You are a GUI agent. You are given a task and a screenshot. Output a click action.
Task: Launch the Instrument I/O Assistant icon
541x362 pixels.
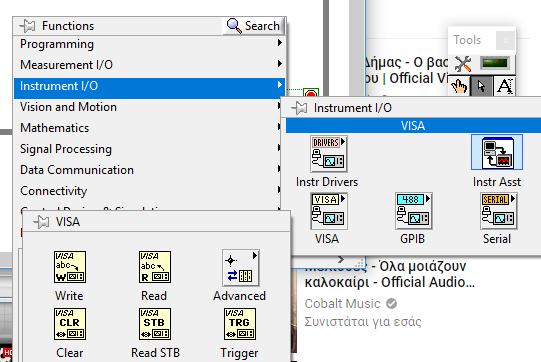[497, 153]
